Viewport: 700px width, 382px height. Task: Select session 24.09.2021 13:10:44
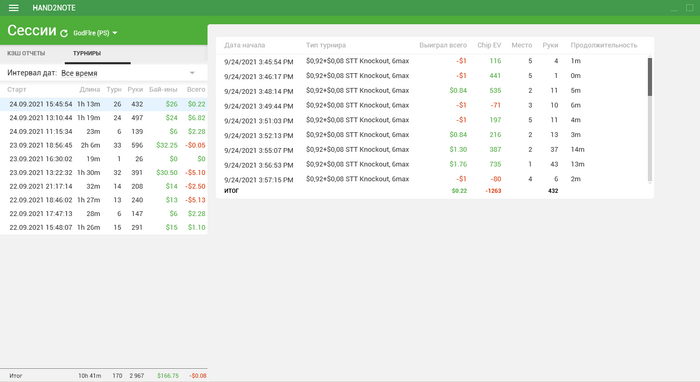coord(104,118)
